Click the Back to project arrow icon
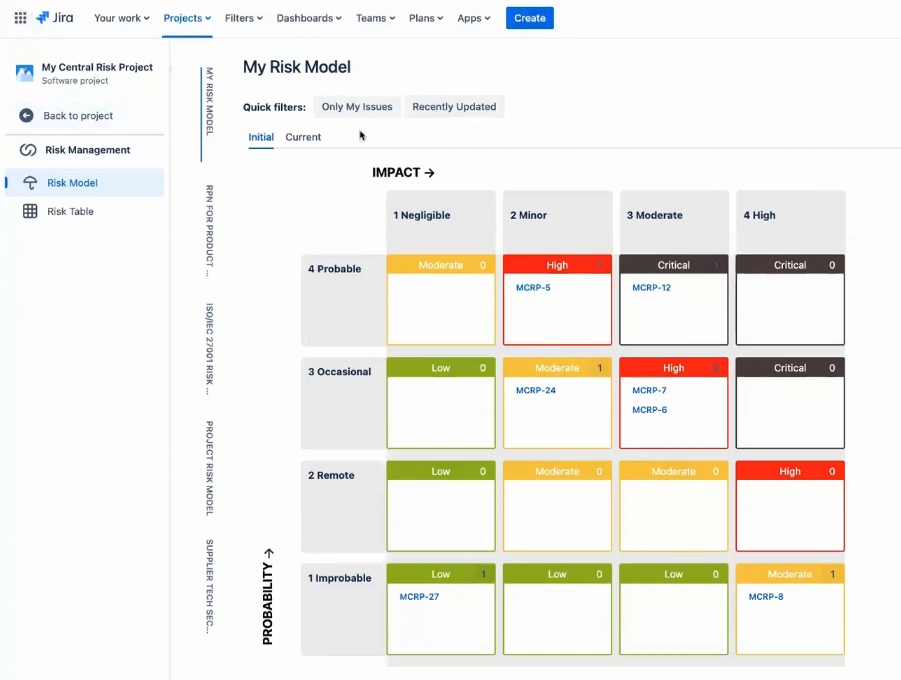Screen dimensions: 901x680 coord(25,115)
